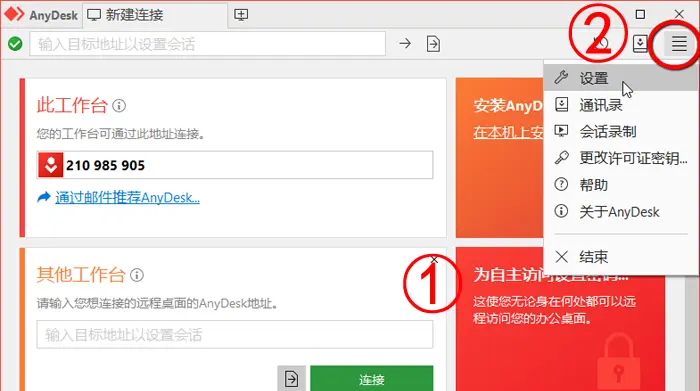Open a new connection tab with plus icon
The width and height of the screenshot is (700, 391).
(241, 15)
